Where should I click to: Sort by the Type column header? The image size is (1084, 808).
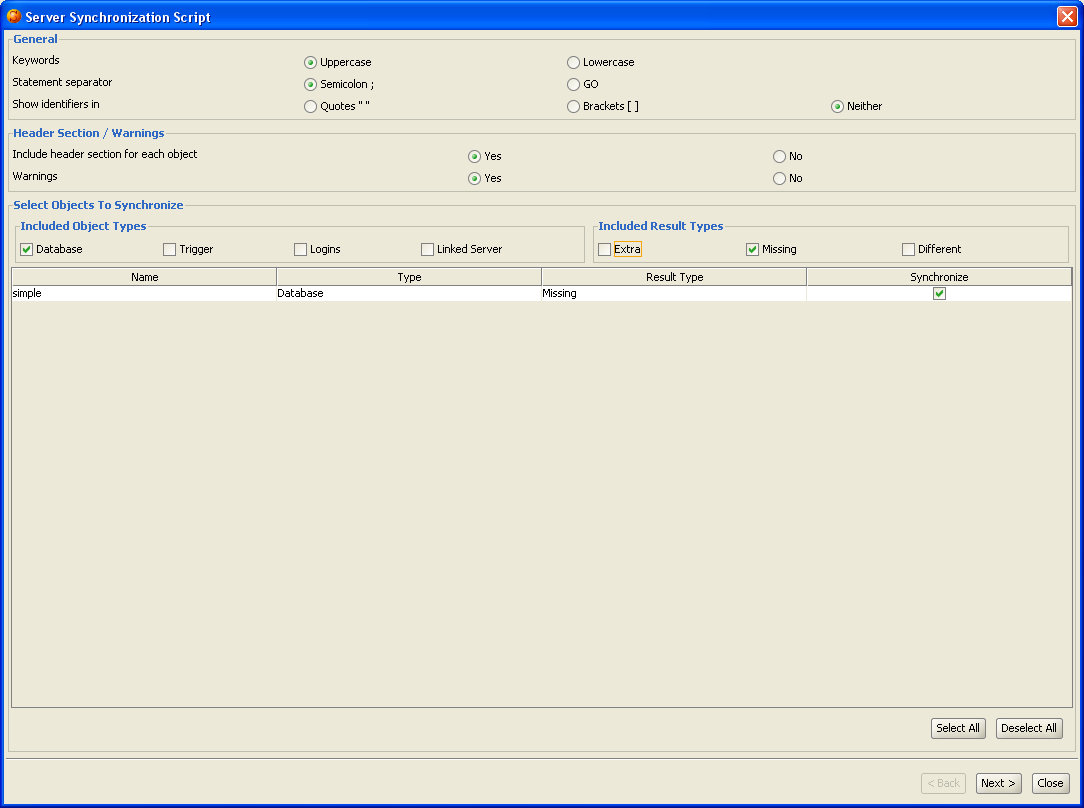pyautogui.click(x=409, y=277)
